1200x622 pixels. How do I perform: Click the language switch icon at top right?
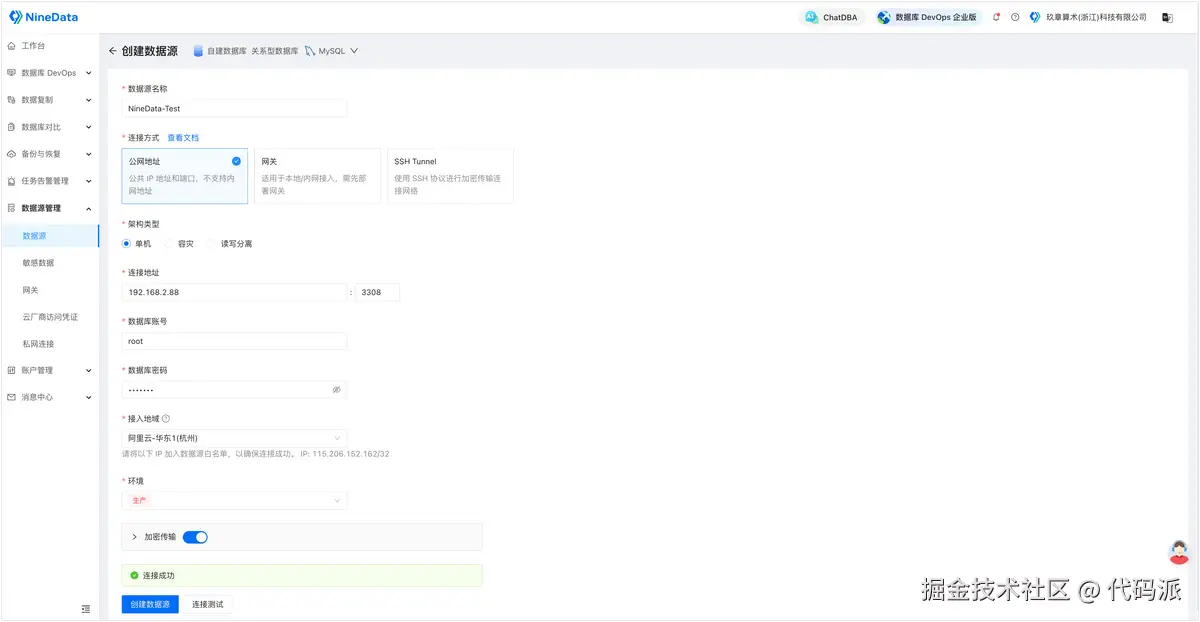(1167, 17)
